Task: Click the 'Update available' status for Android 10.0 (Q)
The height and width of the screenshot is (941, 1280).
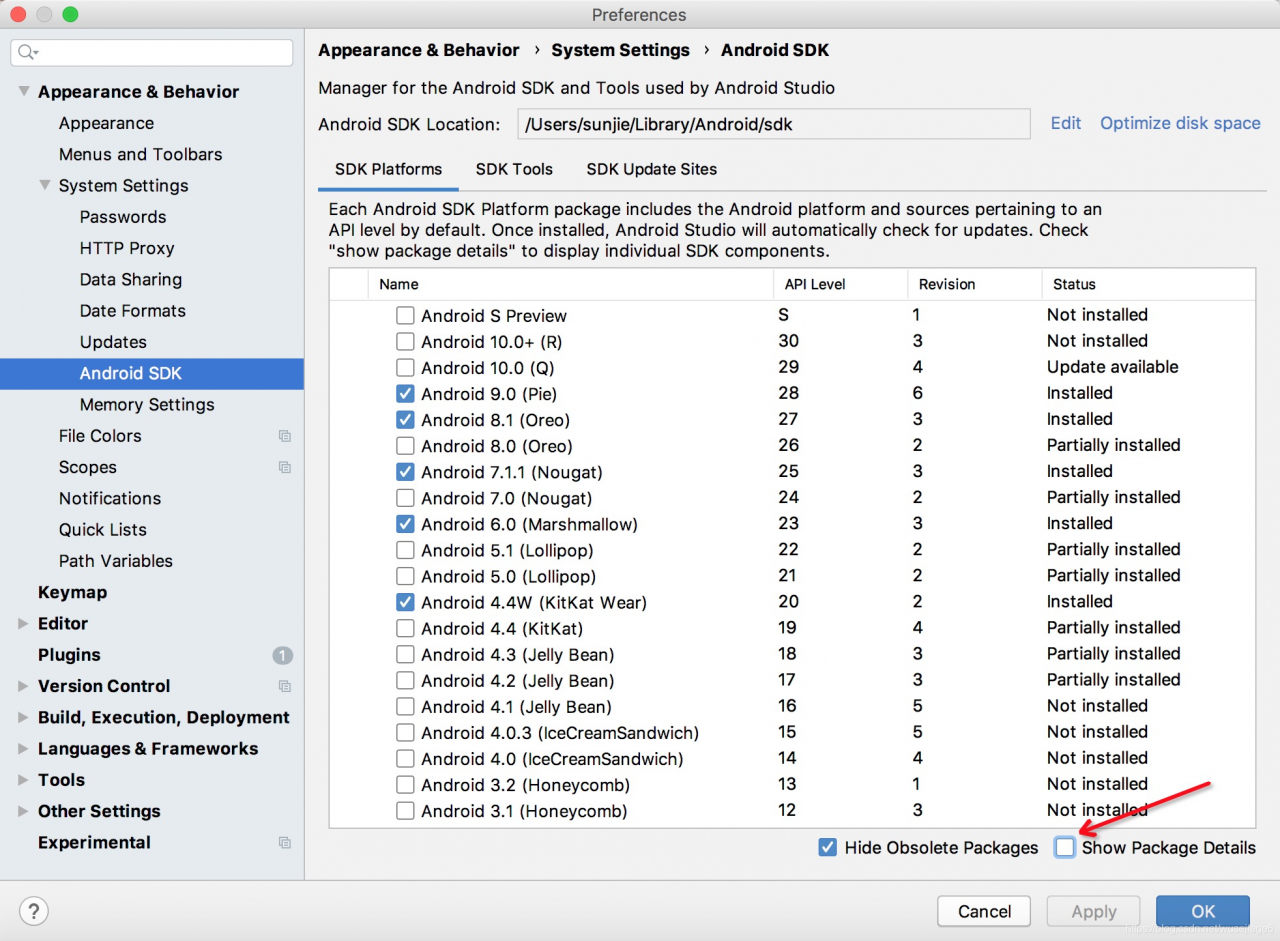Action: 1112,367
